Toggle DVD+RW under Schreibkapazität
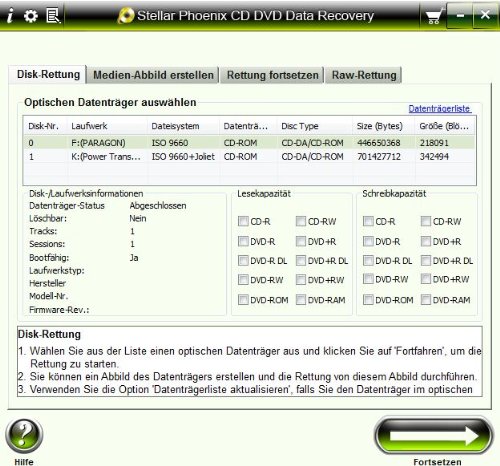Viewport: 500px width, 466px height. pos(426,279)
